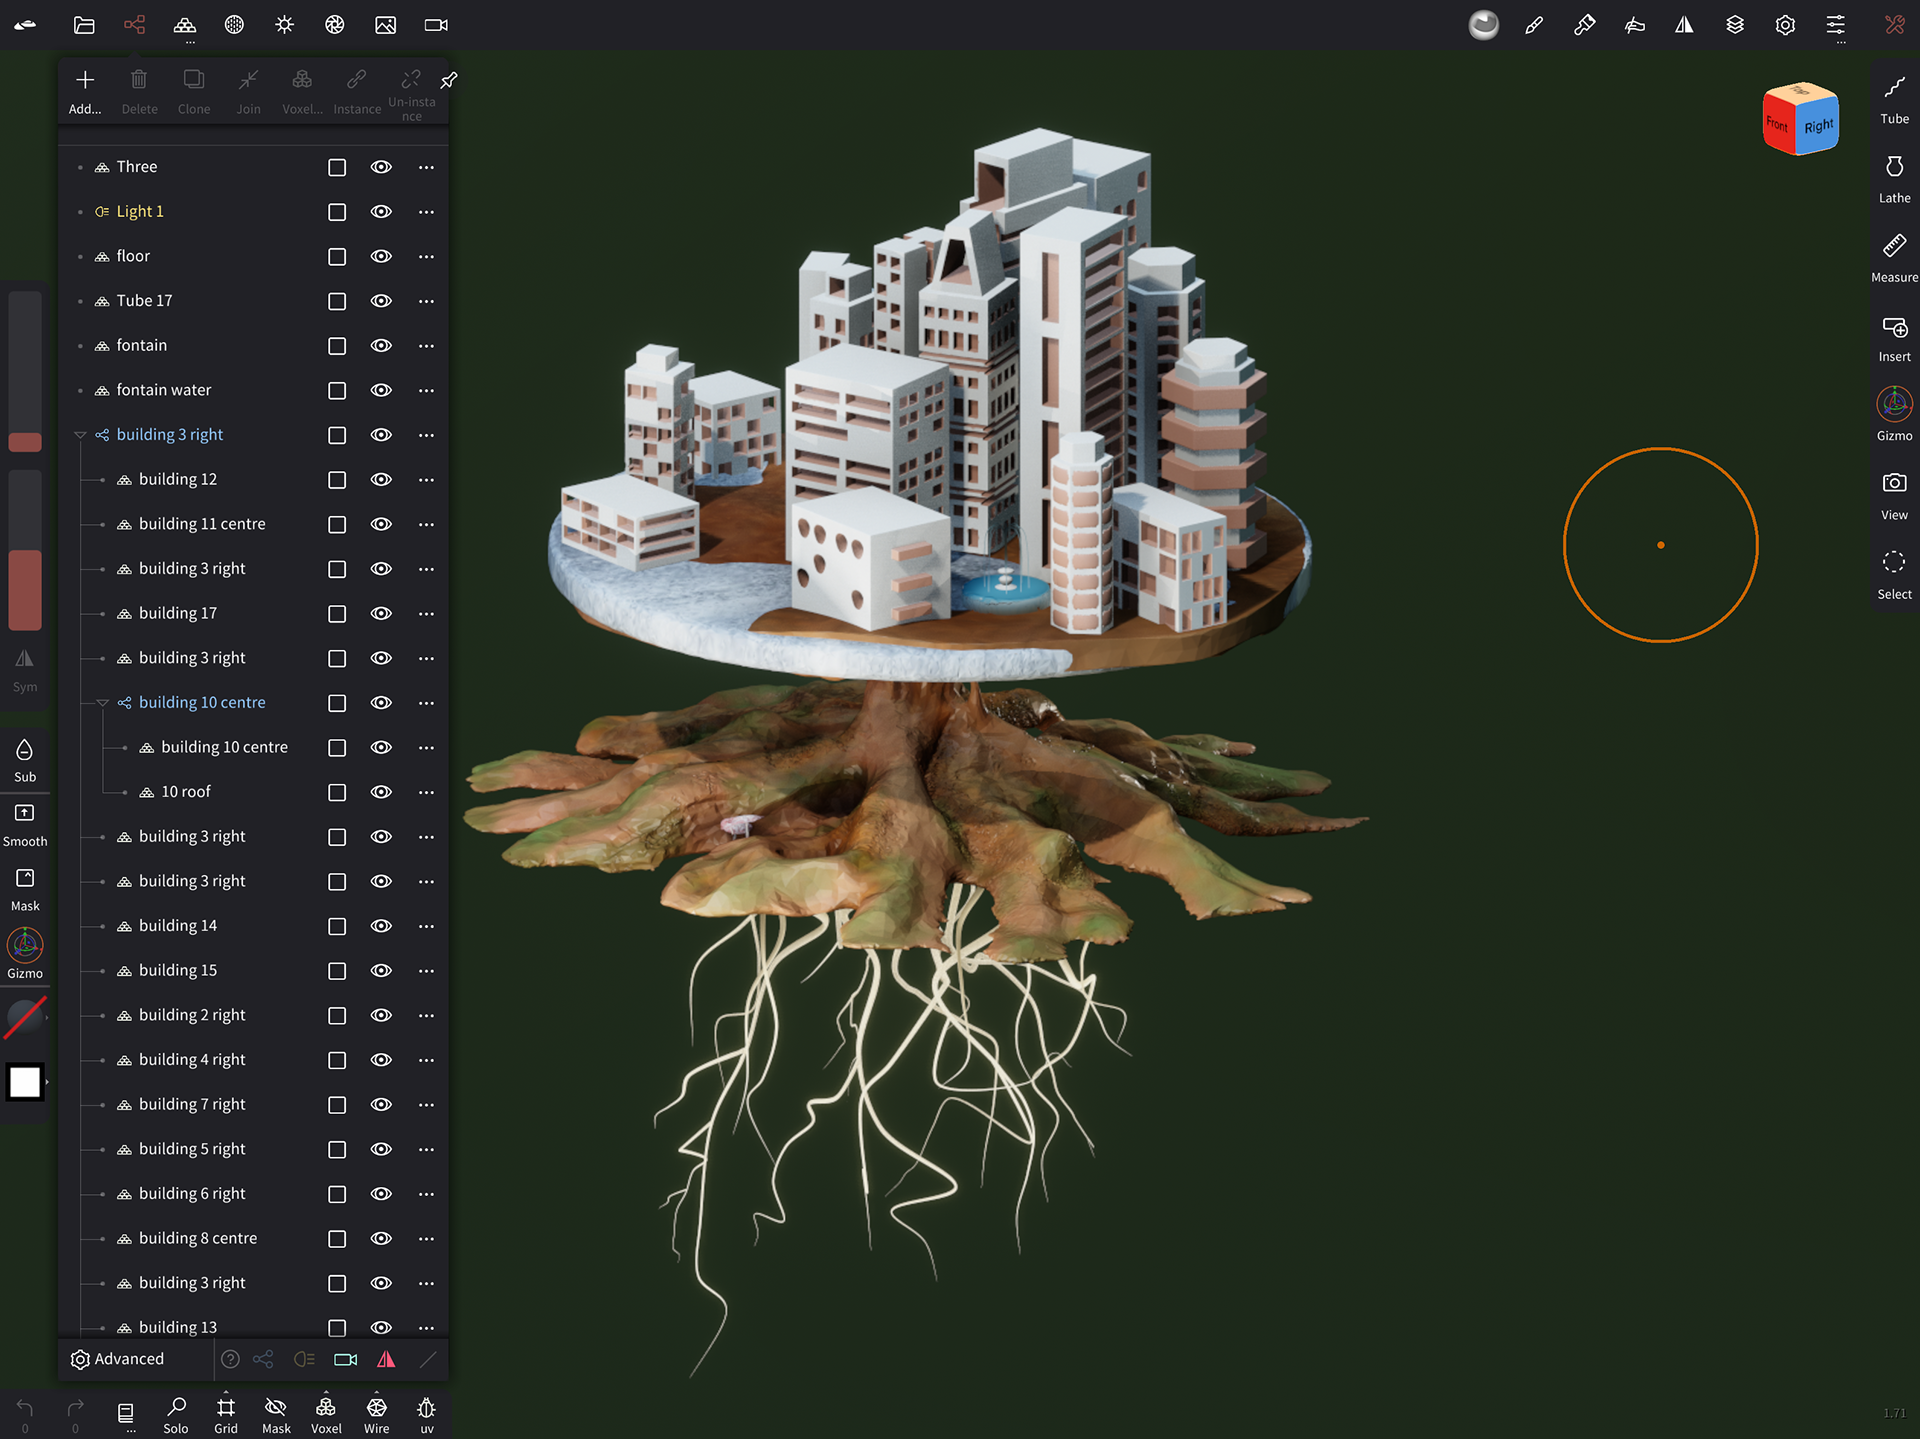Viewport: 1920px width, 1439px height.
Task: Open the Files menu folder icon
Action: tap(84, 25)
